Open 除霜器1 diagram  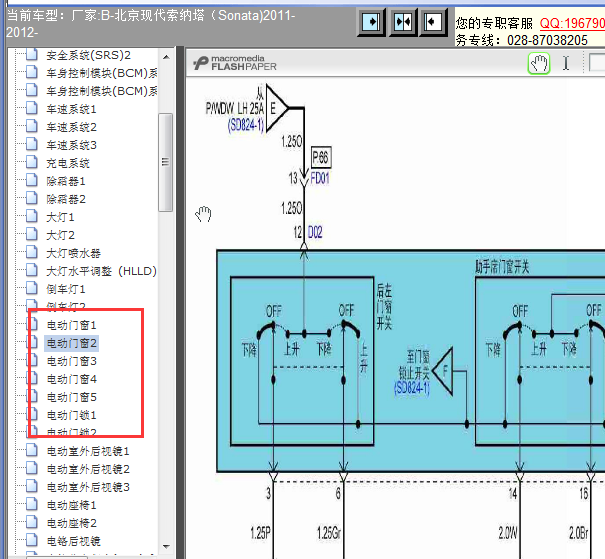click(66, 181)
